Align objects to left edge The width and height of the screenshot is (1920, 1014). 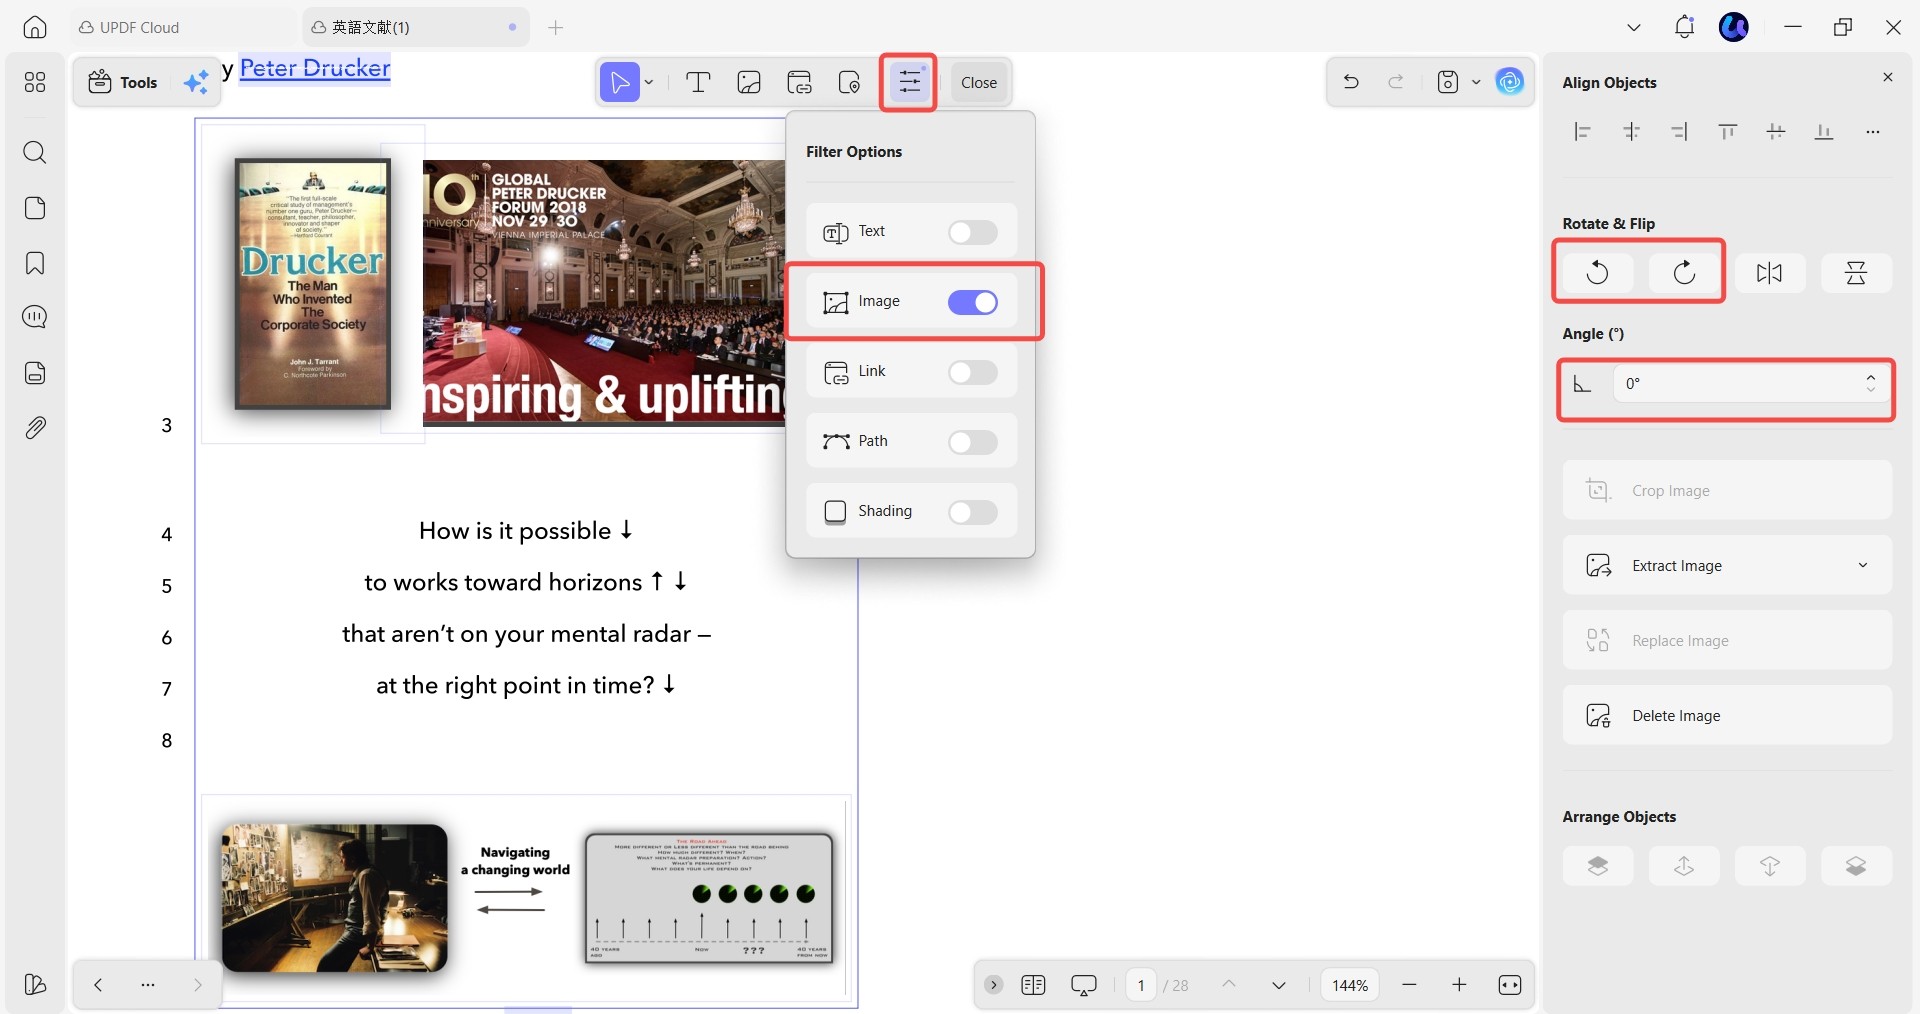[1582, 132]
